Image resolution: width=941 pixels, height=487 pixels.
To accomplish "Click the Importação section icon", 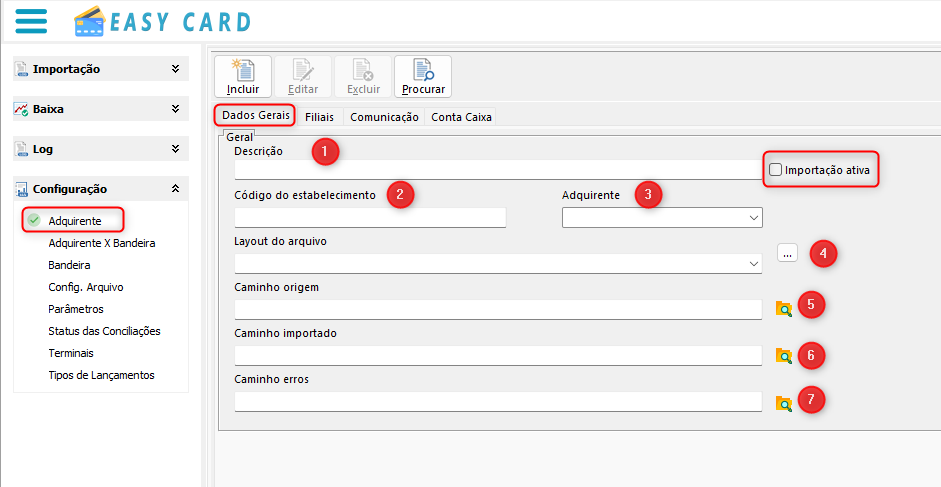I will coord(22,69).
